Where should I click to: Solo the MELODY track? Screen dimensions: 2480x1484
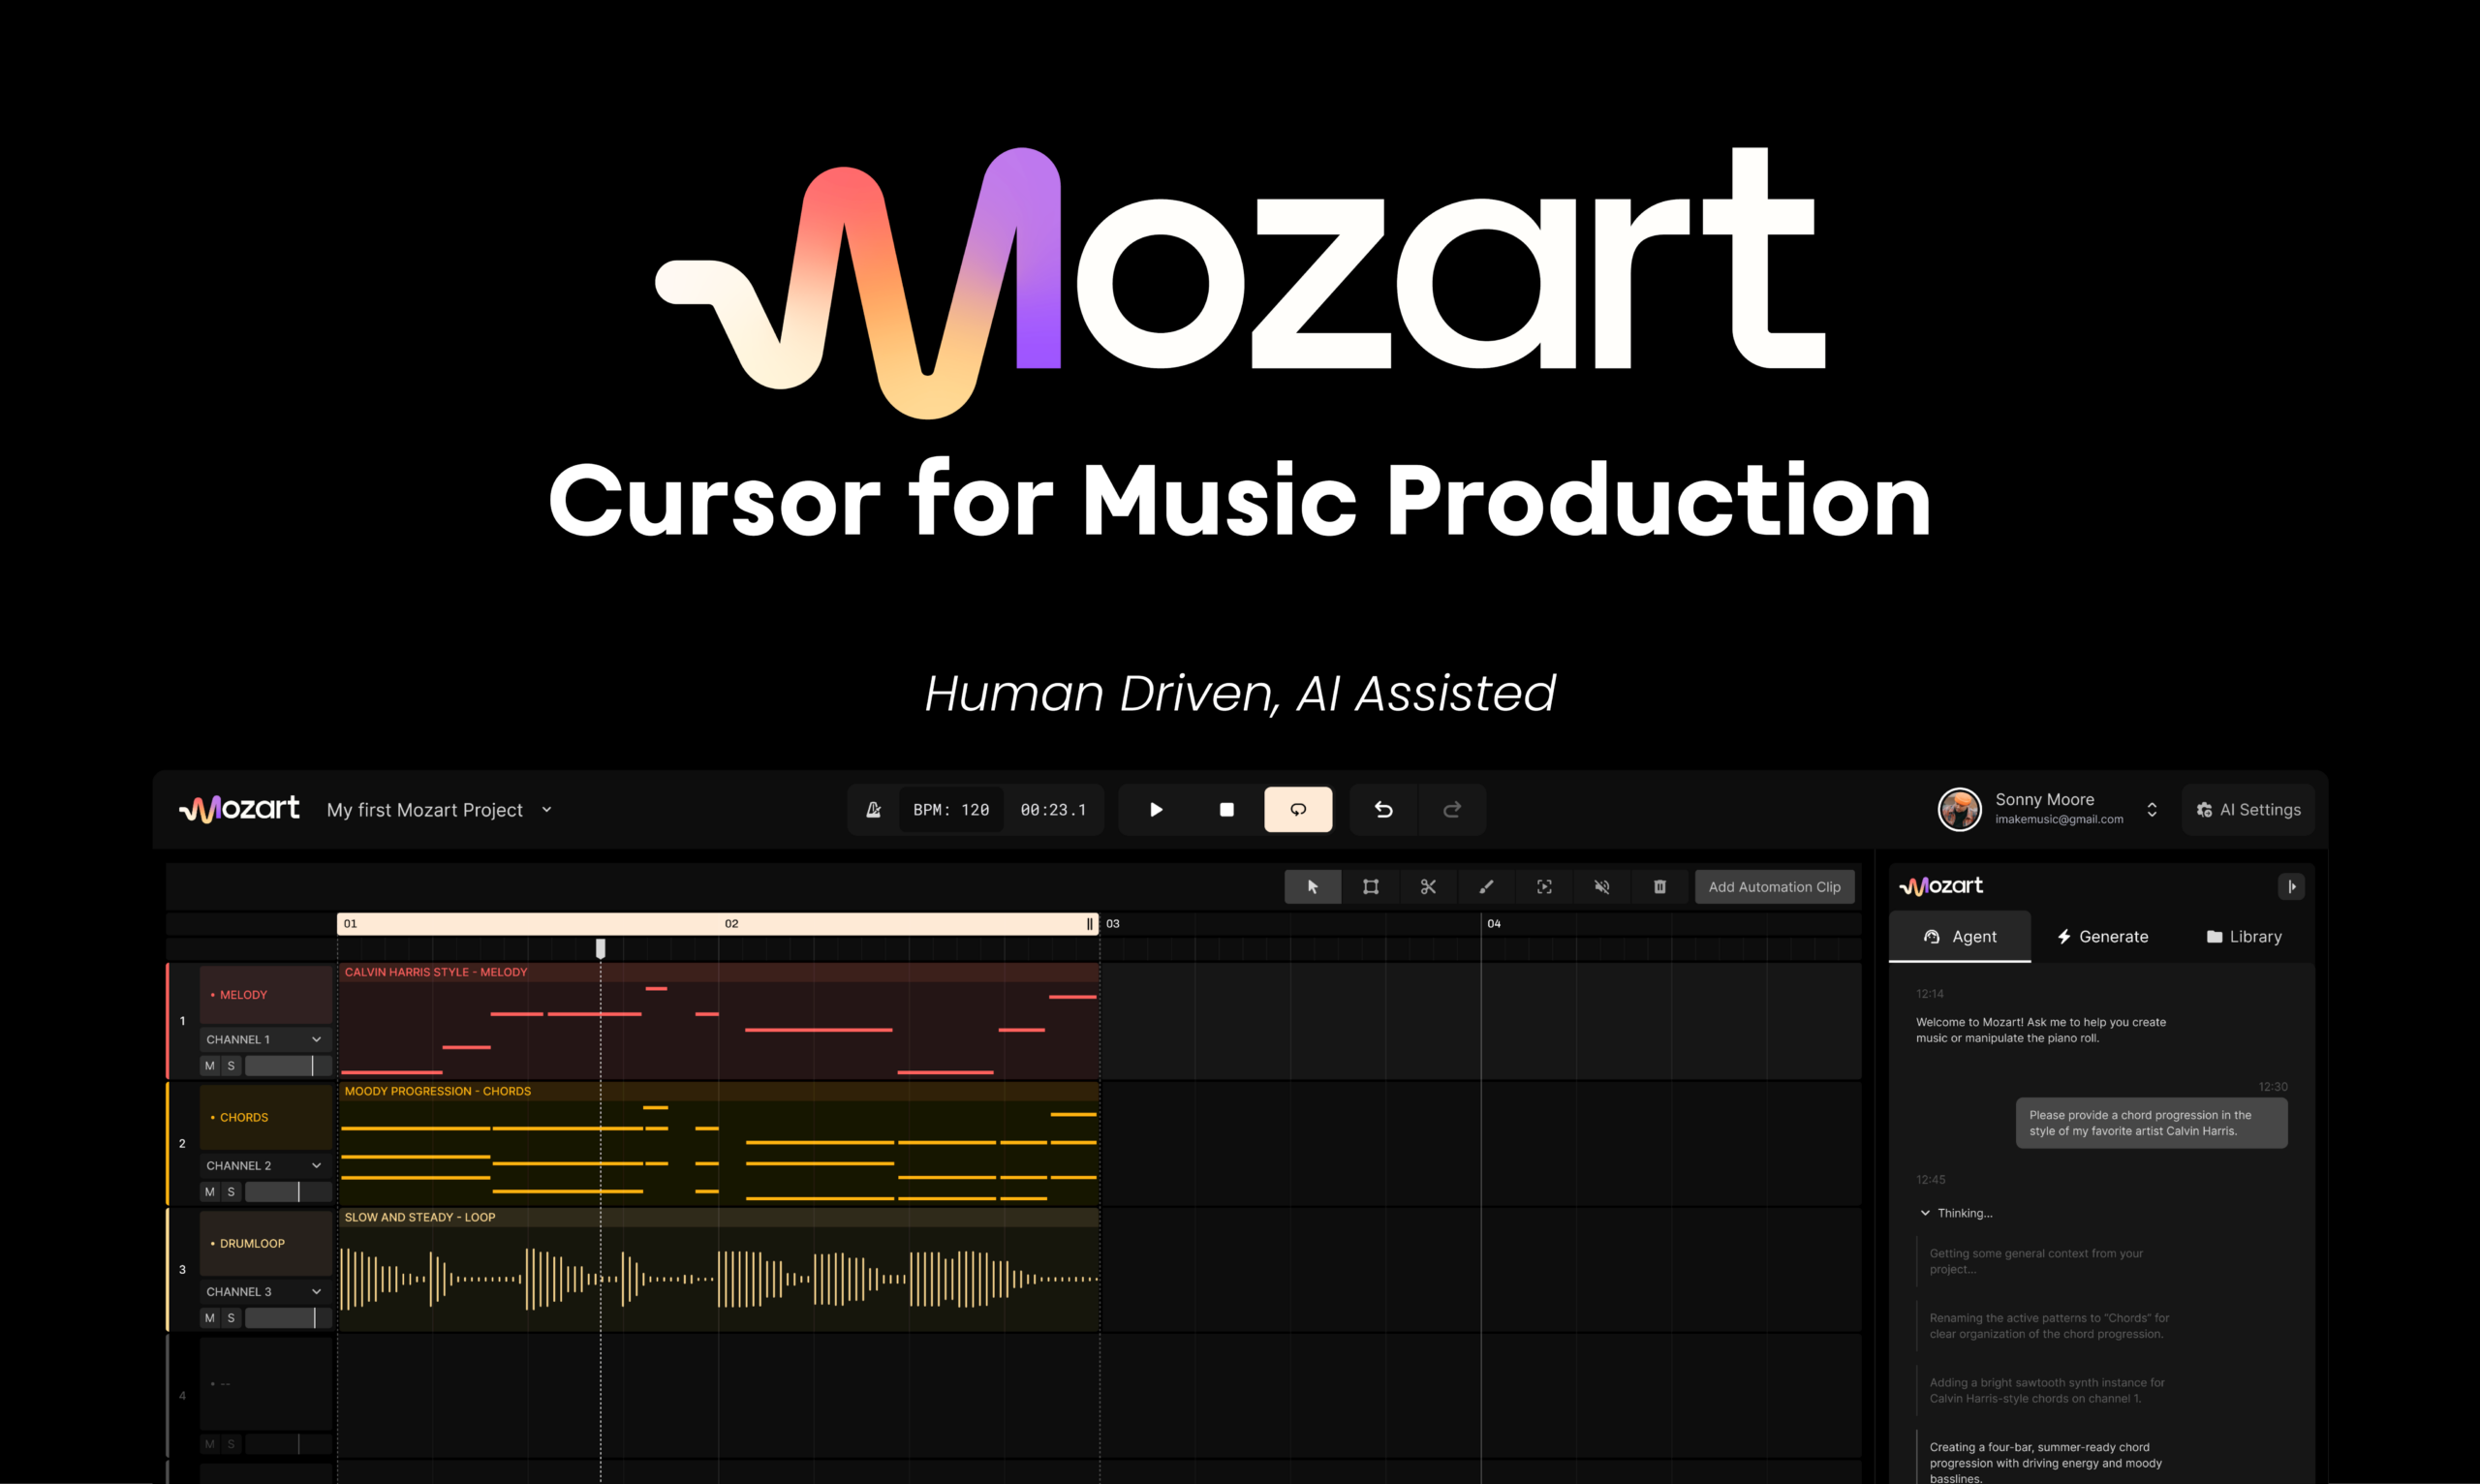(x=231, y=1066)
